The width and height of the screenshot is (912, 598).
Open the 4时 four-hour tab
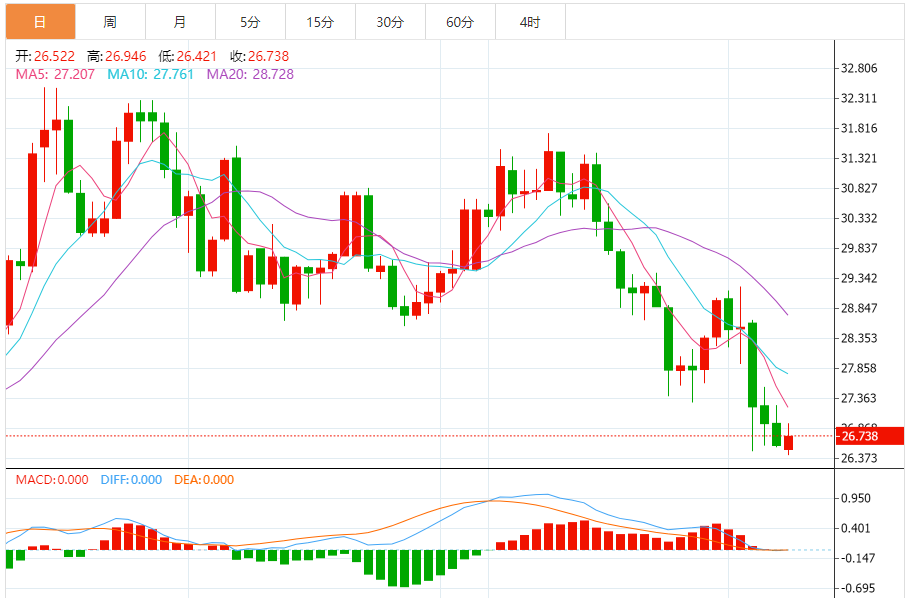[x=530, y=22]
